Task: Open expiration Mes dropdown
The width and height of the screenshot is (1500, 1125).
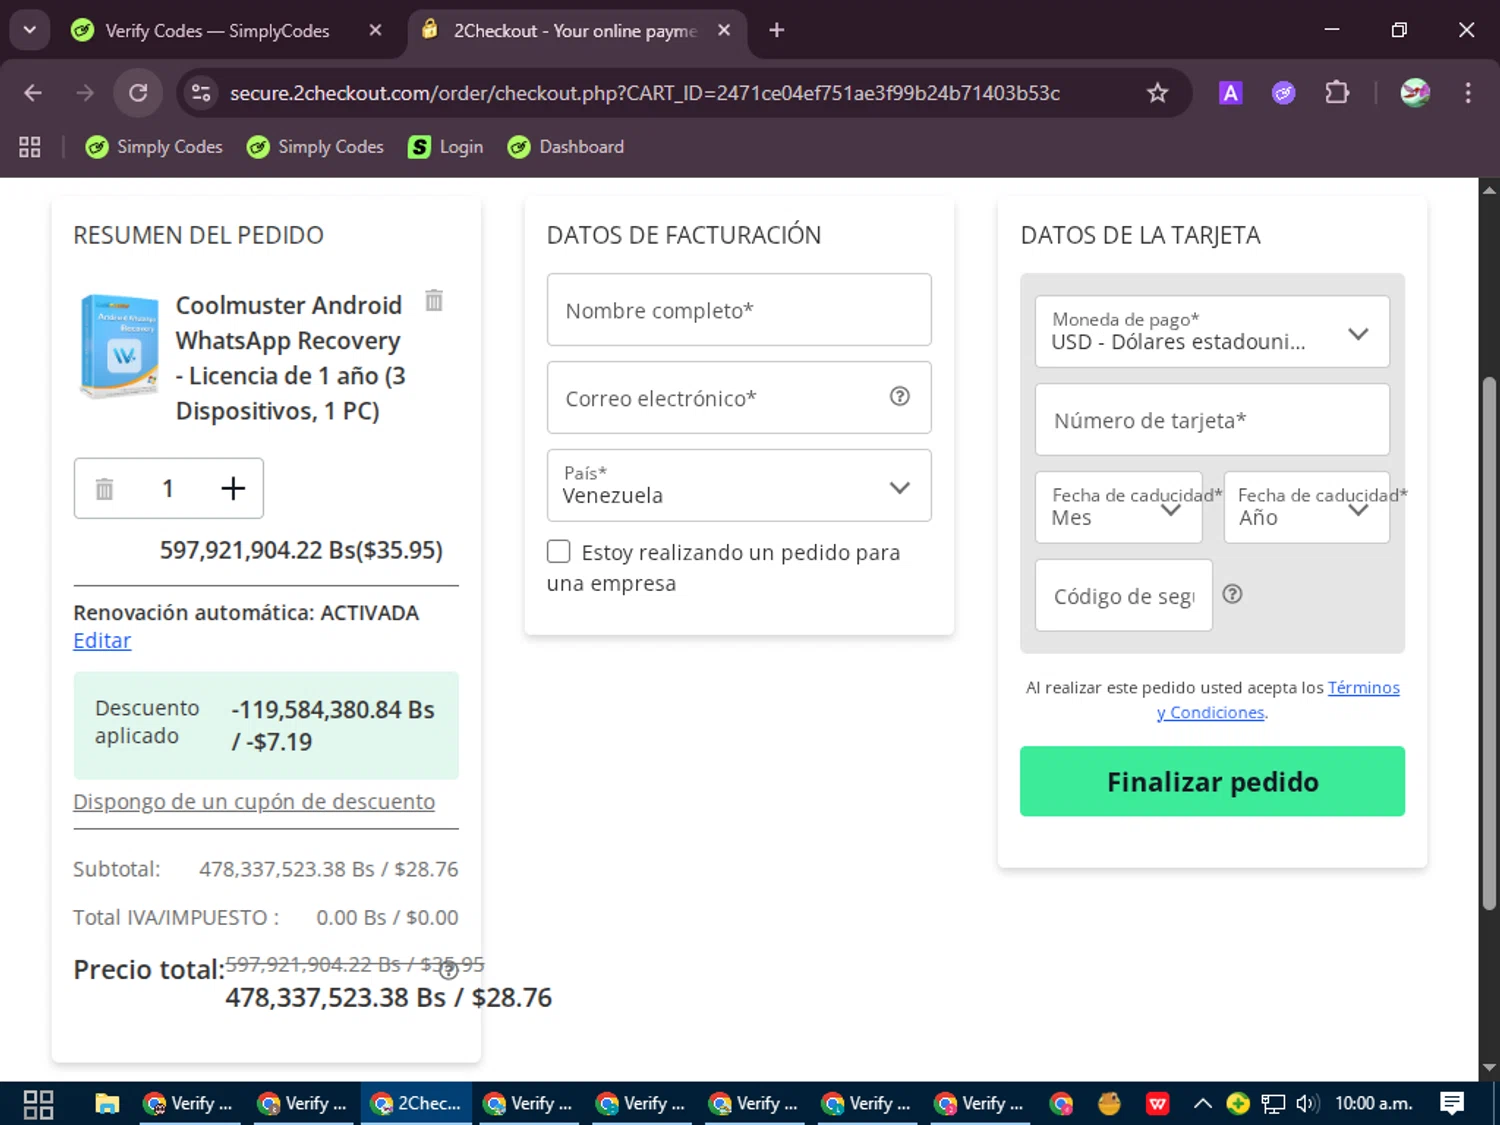Action: tap(1118, 507)
